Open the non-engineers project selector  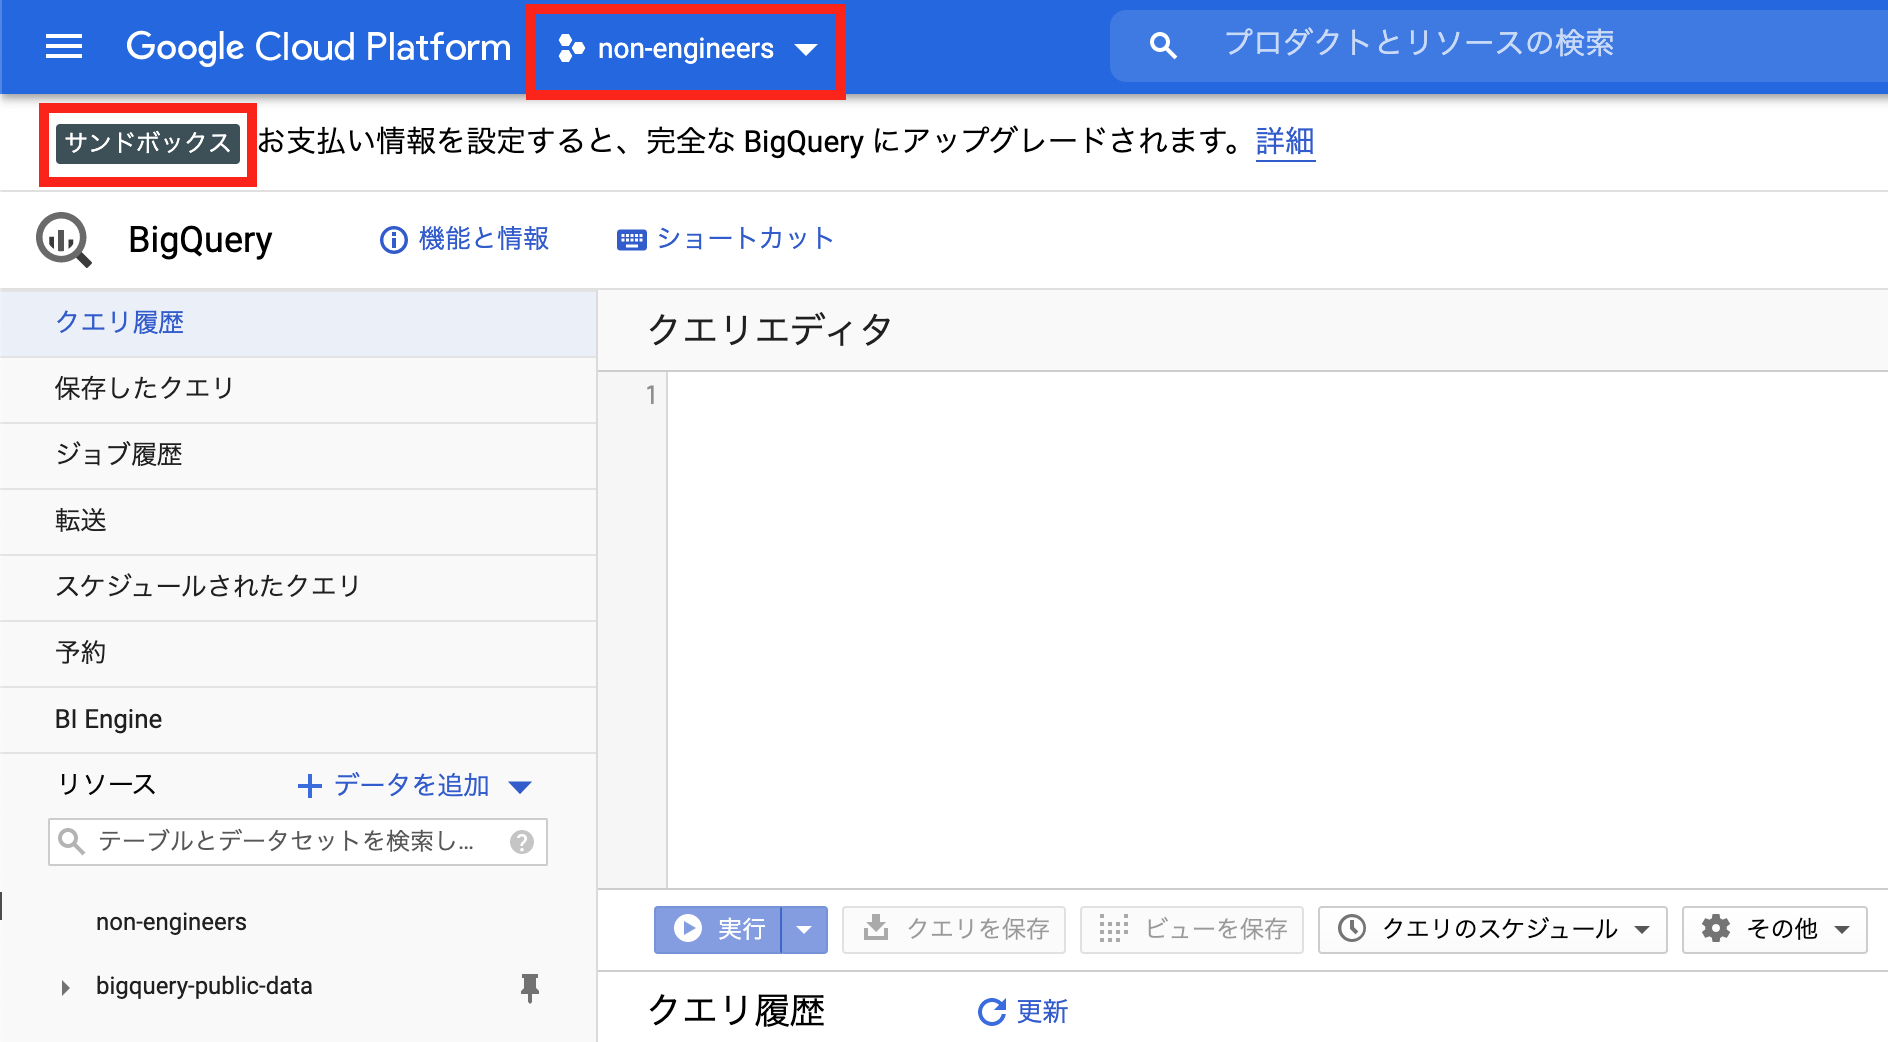(687, 49)
